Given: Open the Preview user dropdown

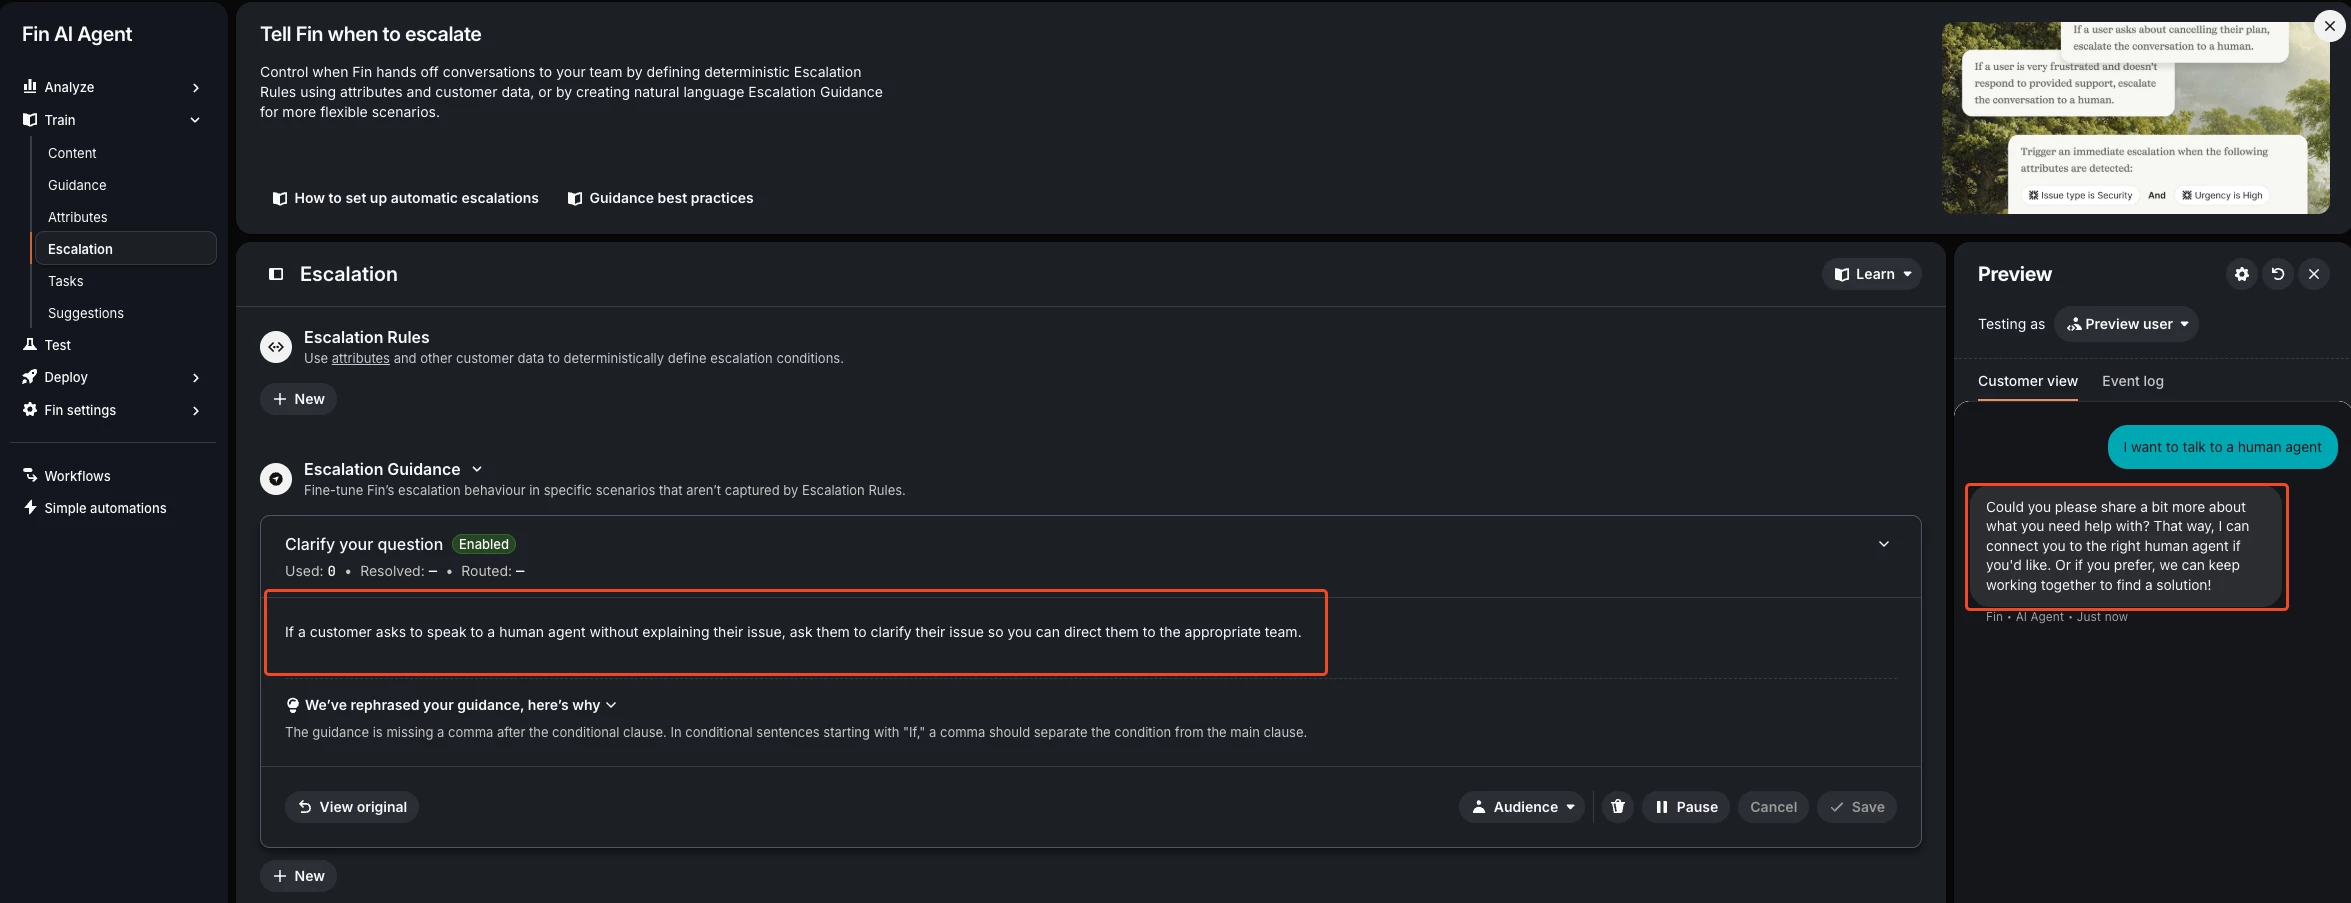Looking at the screenshot, I should pos(2127,324).
